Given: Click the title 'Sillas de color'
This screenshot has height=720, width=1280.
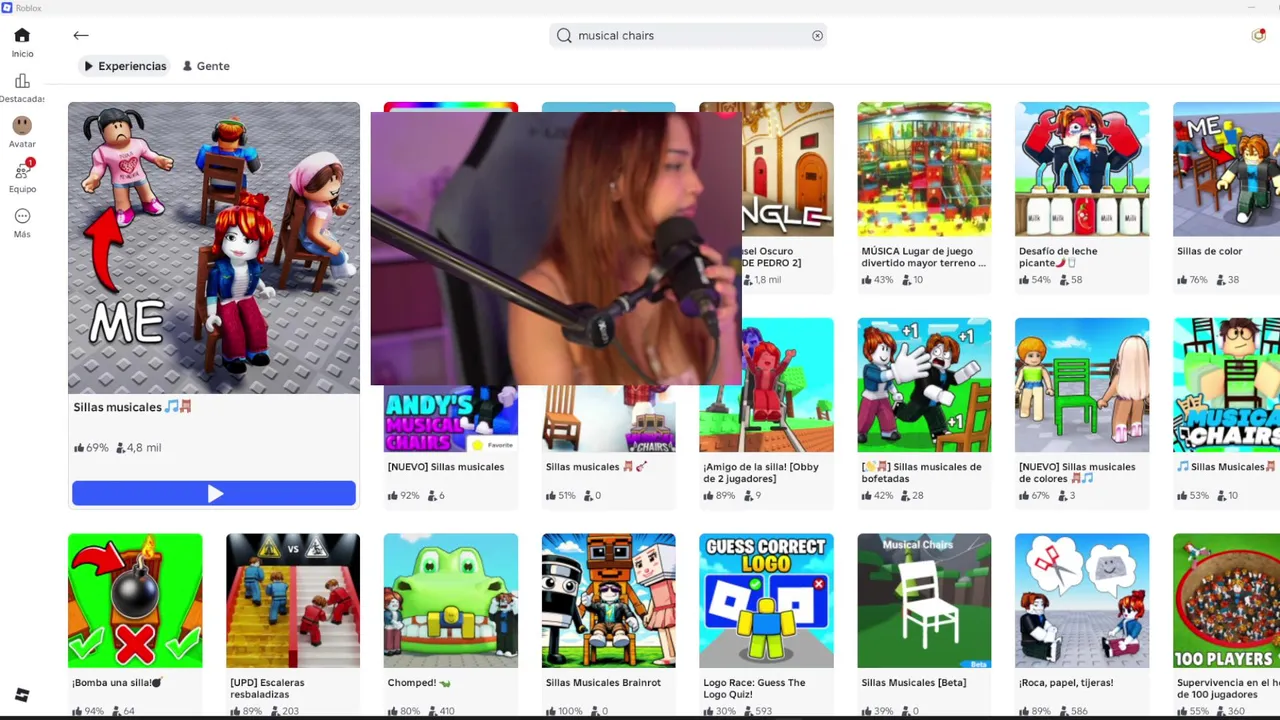Looking at the screenshot, I should pyautogui.click(x=1209, y=252).
